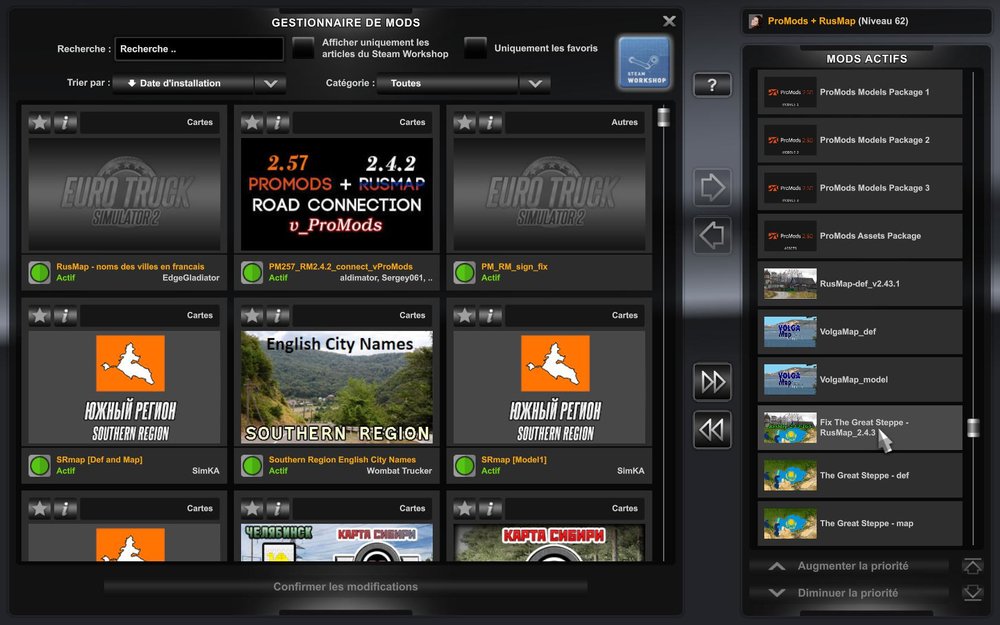Star the SRmap [Model1] mod card
The width and height of the screenshot is (1000, 625).
[464, 315]
